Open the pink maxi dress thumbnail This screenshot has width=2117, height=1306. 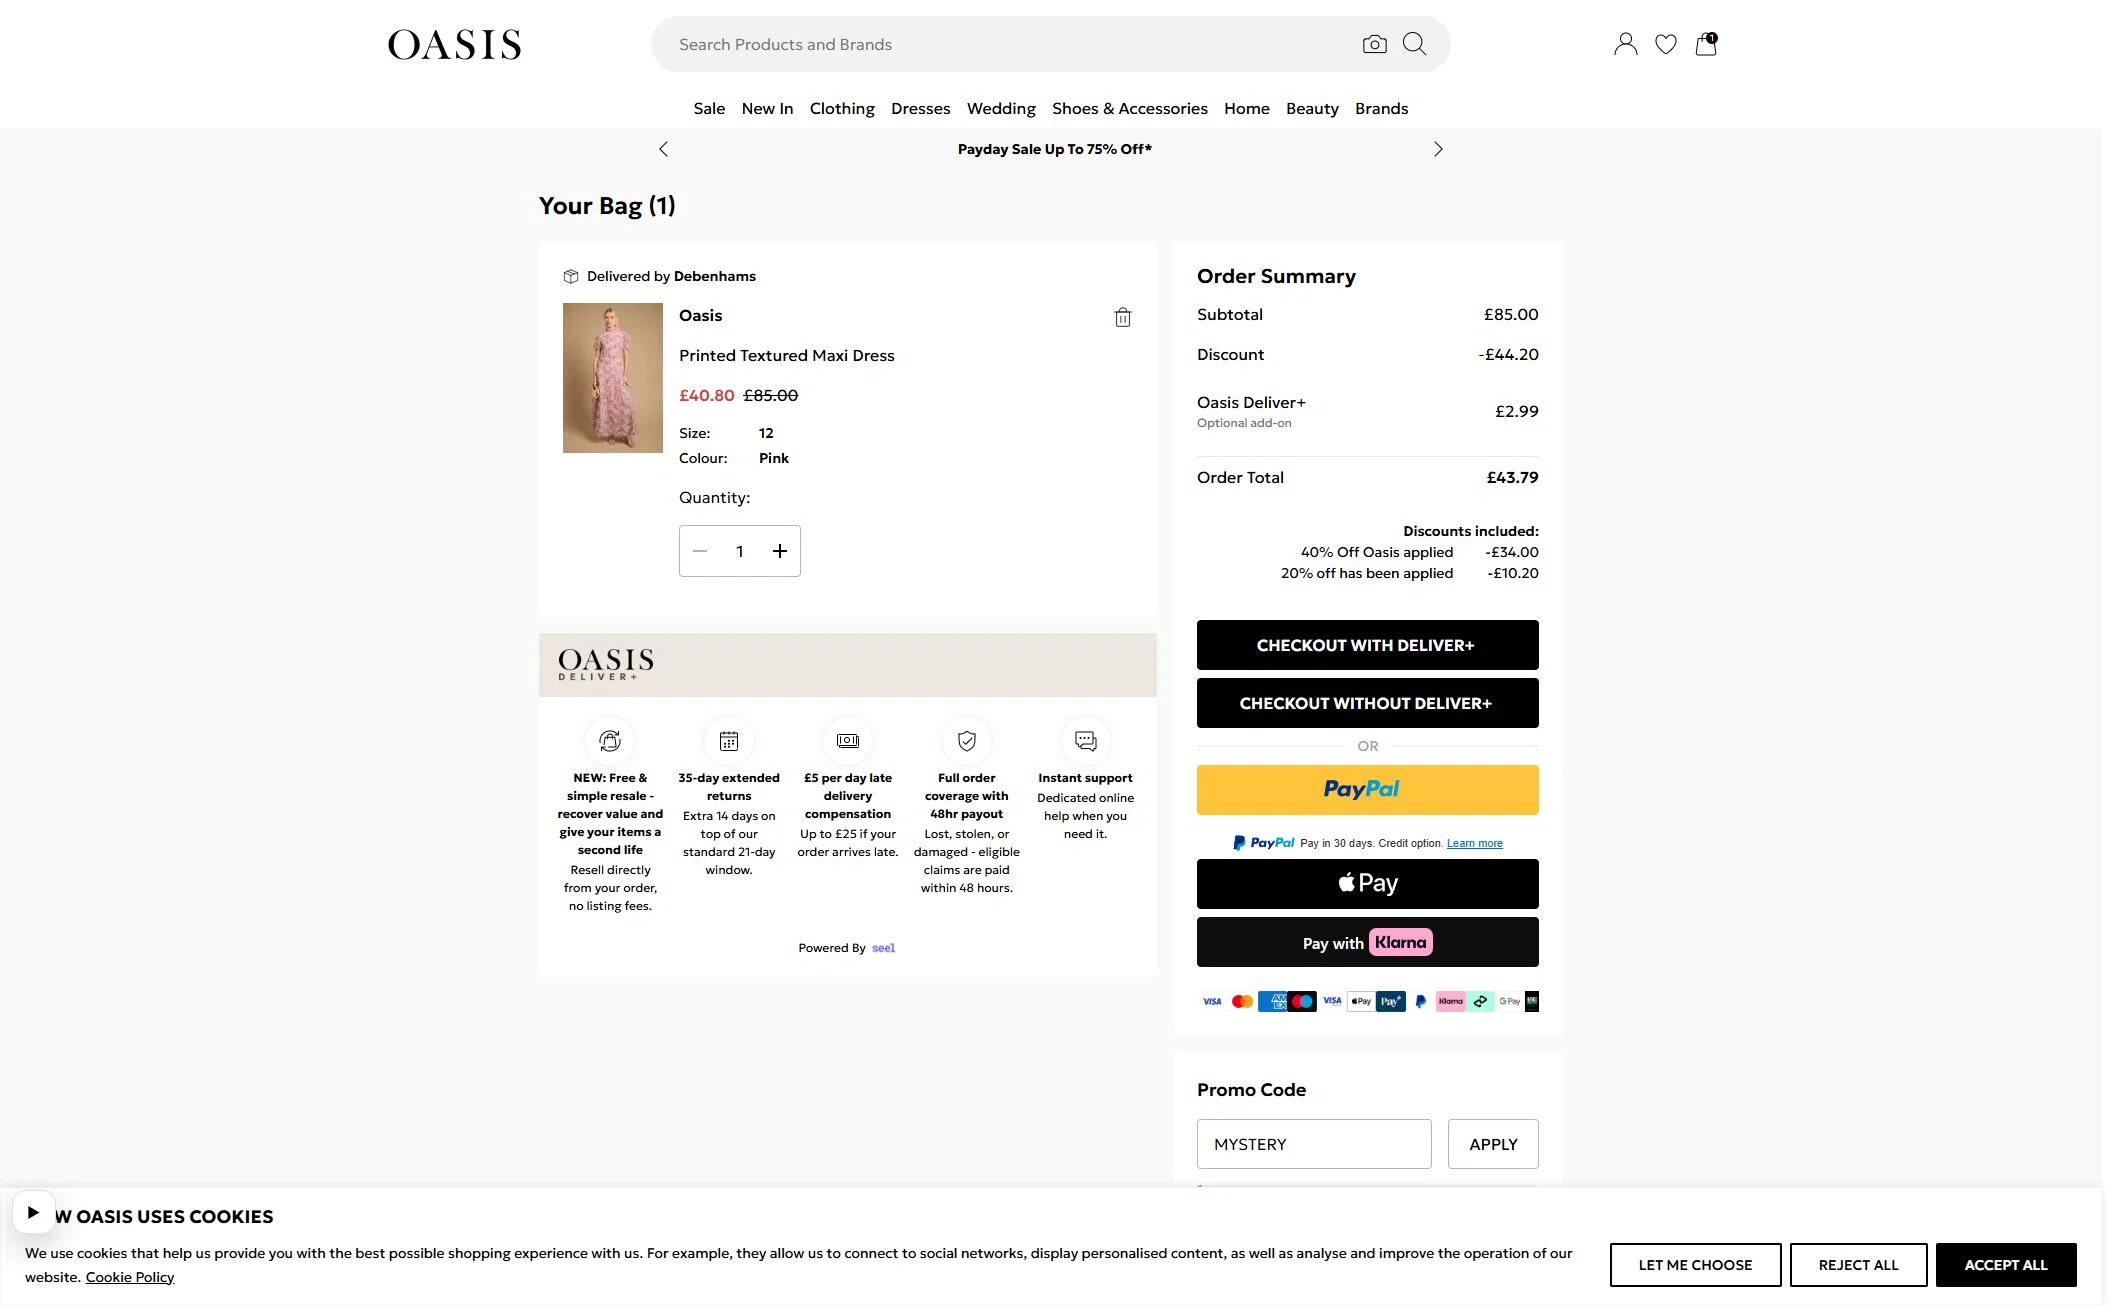pos(612,378)
